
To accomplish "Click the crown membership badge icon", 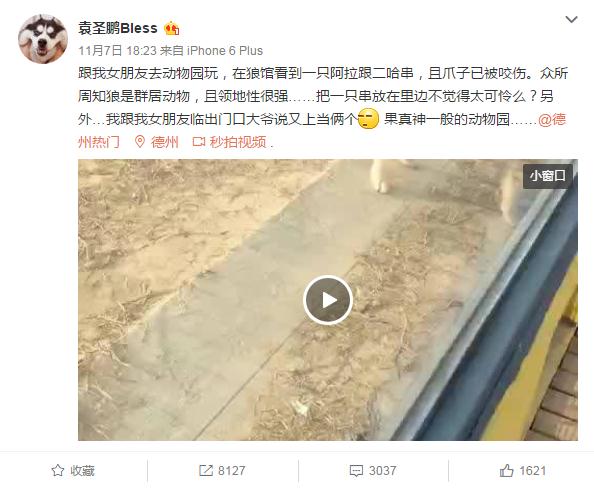I will point(172,28).
